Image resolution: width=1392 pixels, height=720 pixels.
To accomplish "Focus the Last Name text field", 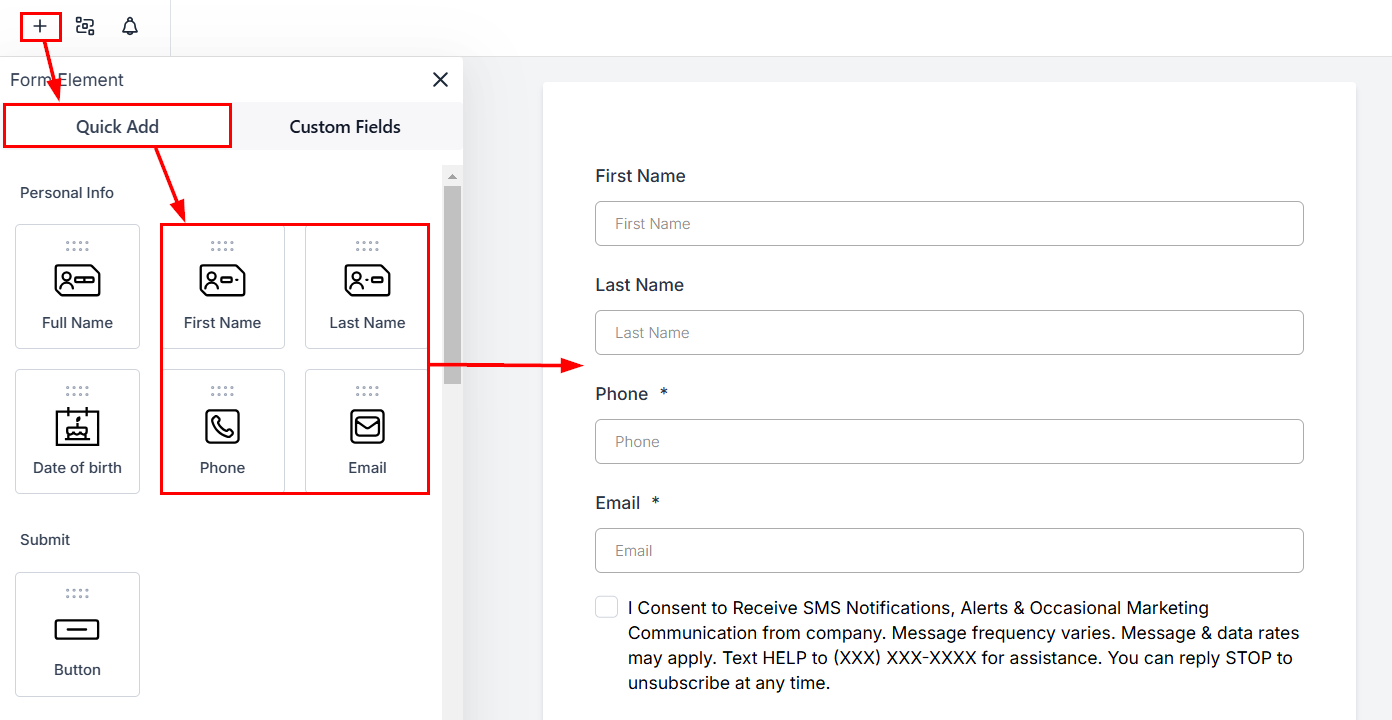I will (x=949, y=333).
